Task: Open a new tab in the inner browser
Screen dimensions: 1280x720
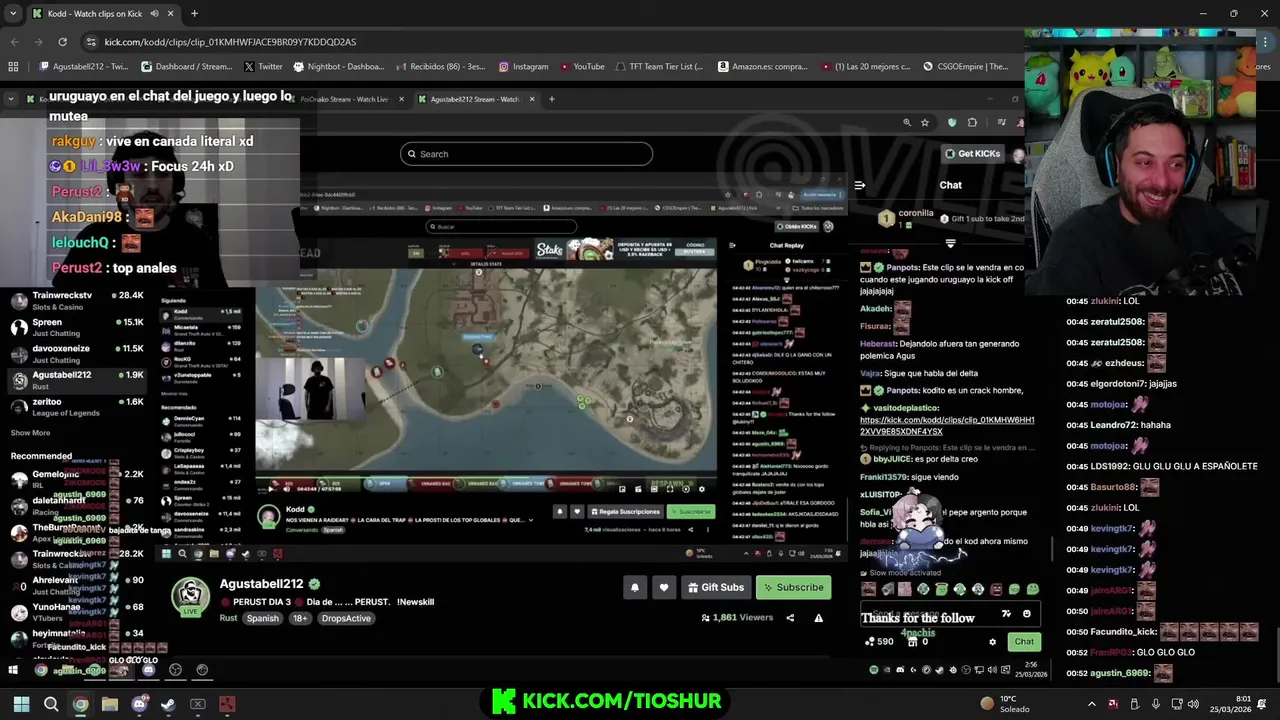Action: (x=552, y=99)
